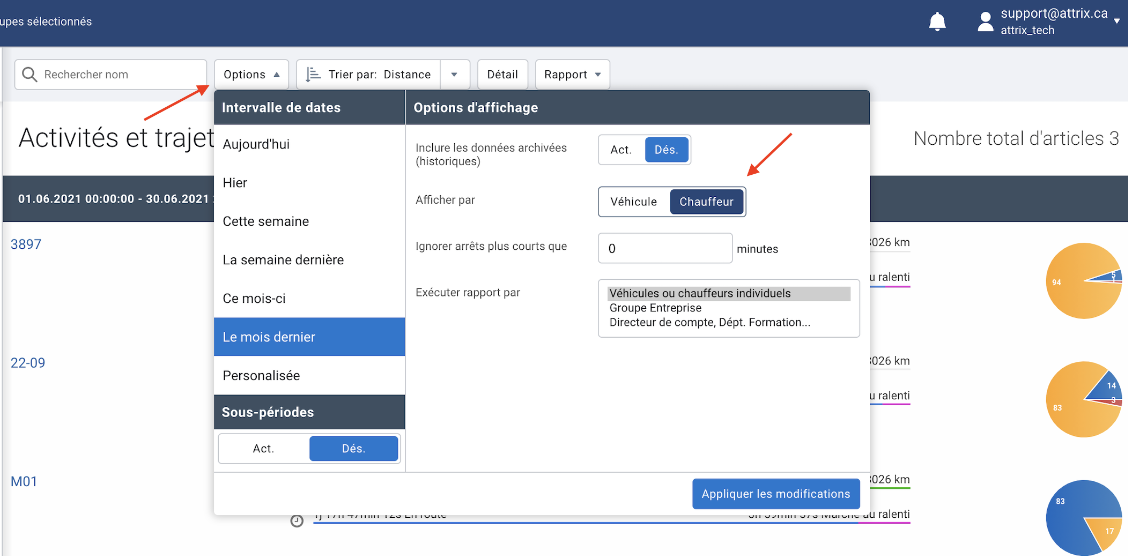
Task: Click the Nombre total d'articles 3 text
Action: (1016, 139)
